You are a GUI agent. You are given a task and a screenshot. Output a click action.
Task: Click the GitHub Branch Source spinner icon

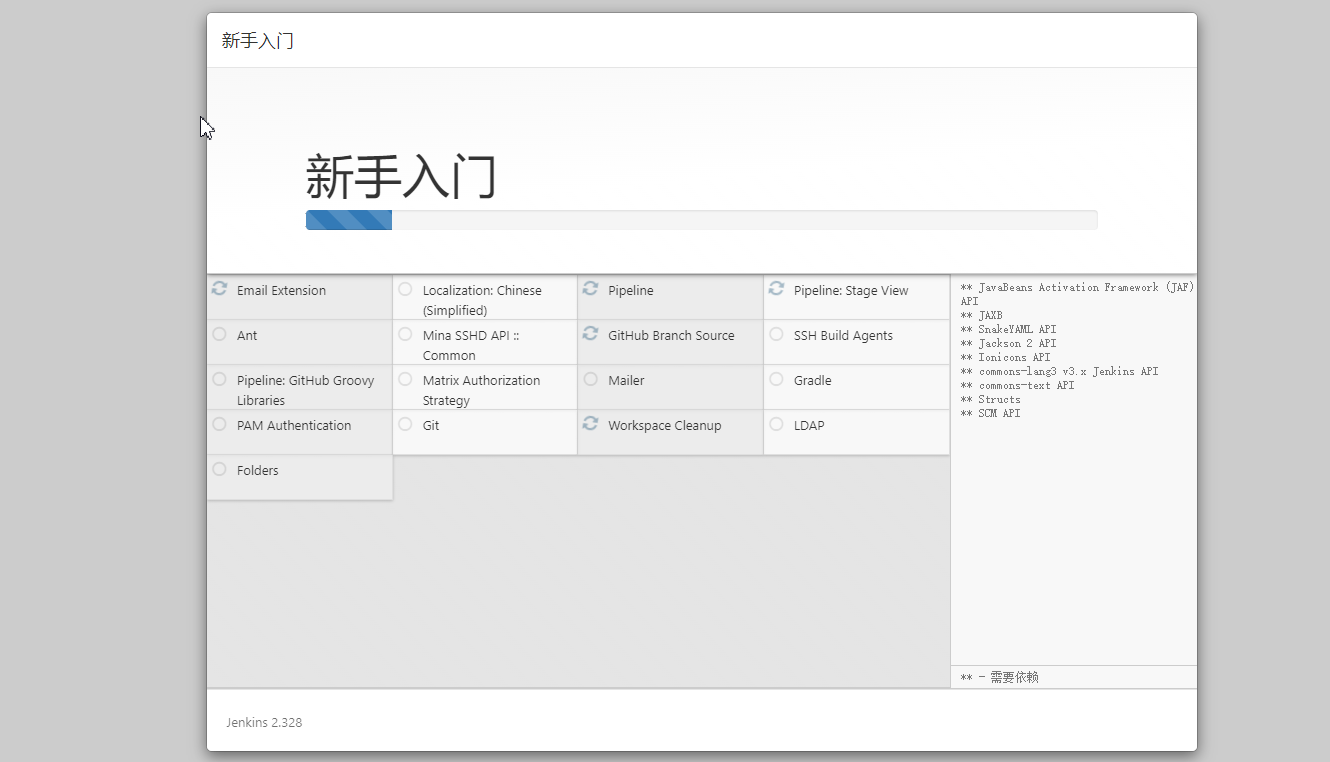tap(591, 334)
